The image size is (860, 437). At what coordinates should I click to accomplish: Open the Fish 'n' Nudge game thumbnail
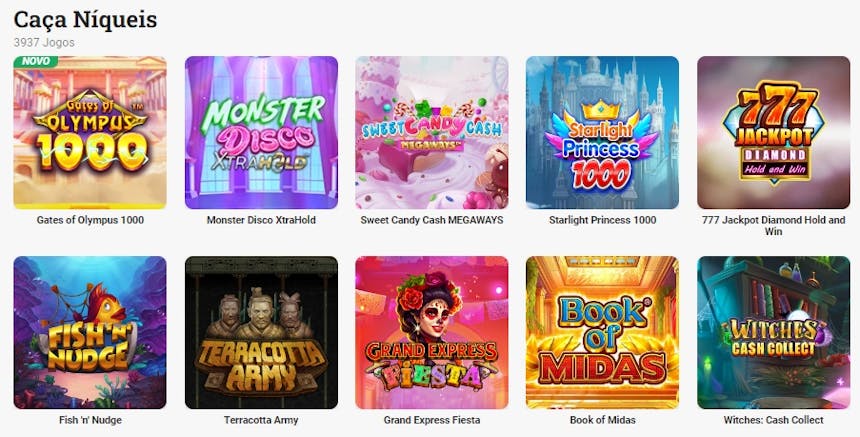[x=90, y=332]
